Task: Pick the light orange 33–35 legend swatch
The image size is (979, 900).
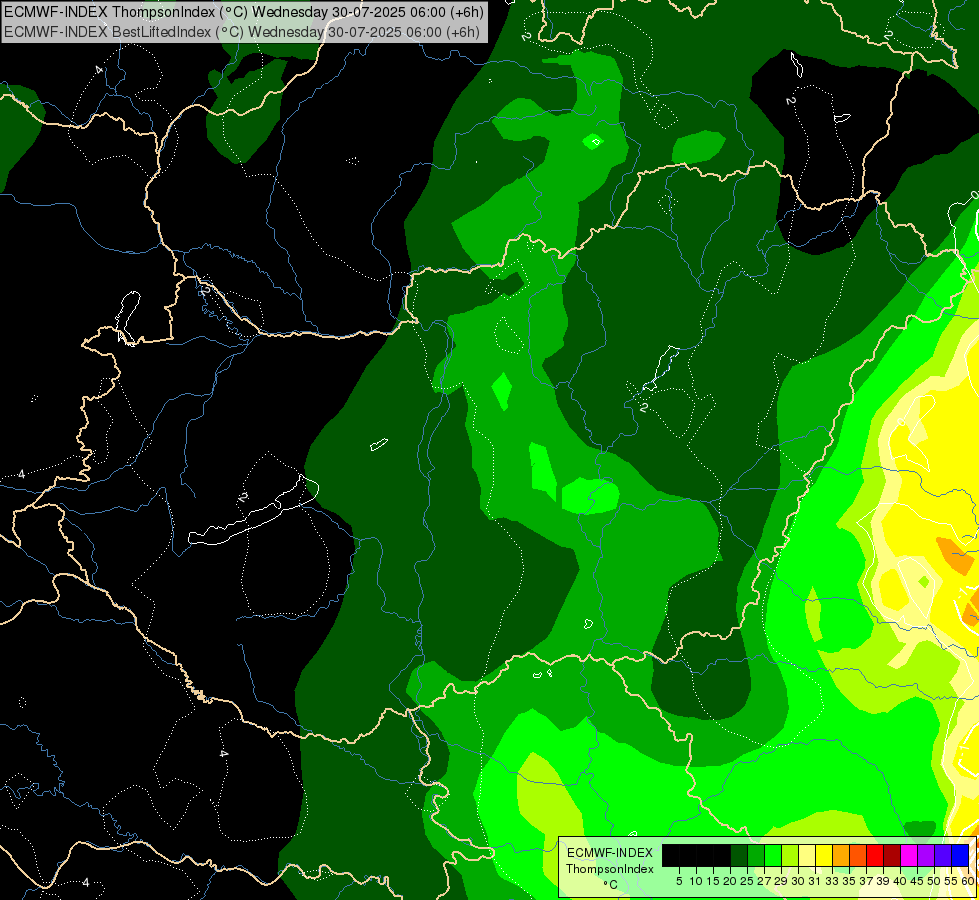Action: tap(841, 856)
